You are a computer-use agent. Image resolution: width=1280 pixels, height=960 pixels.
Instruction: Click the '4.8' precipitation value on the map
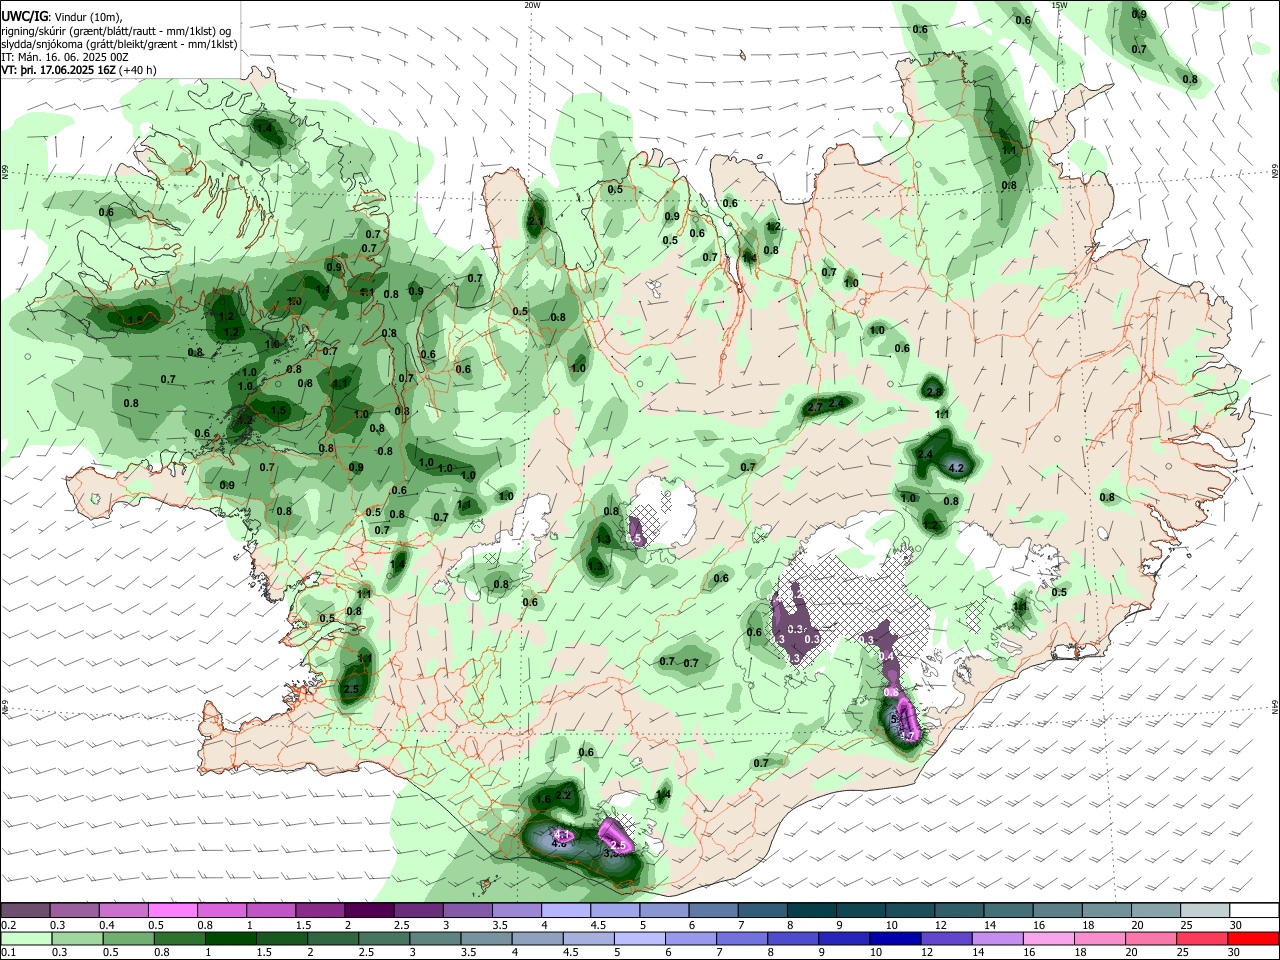pos(559,843)
